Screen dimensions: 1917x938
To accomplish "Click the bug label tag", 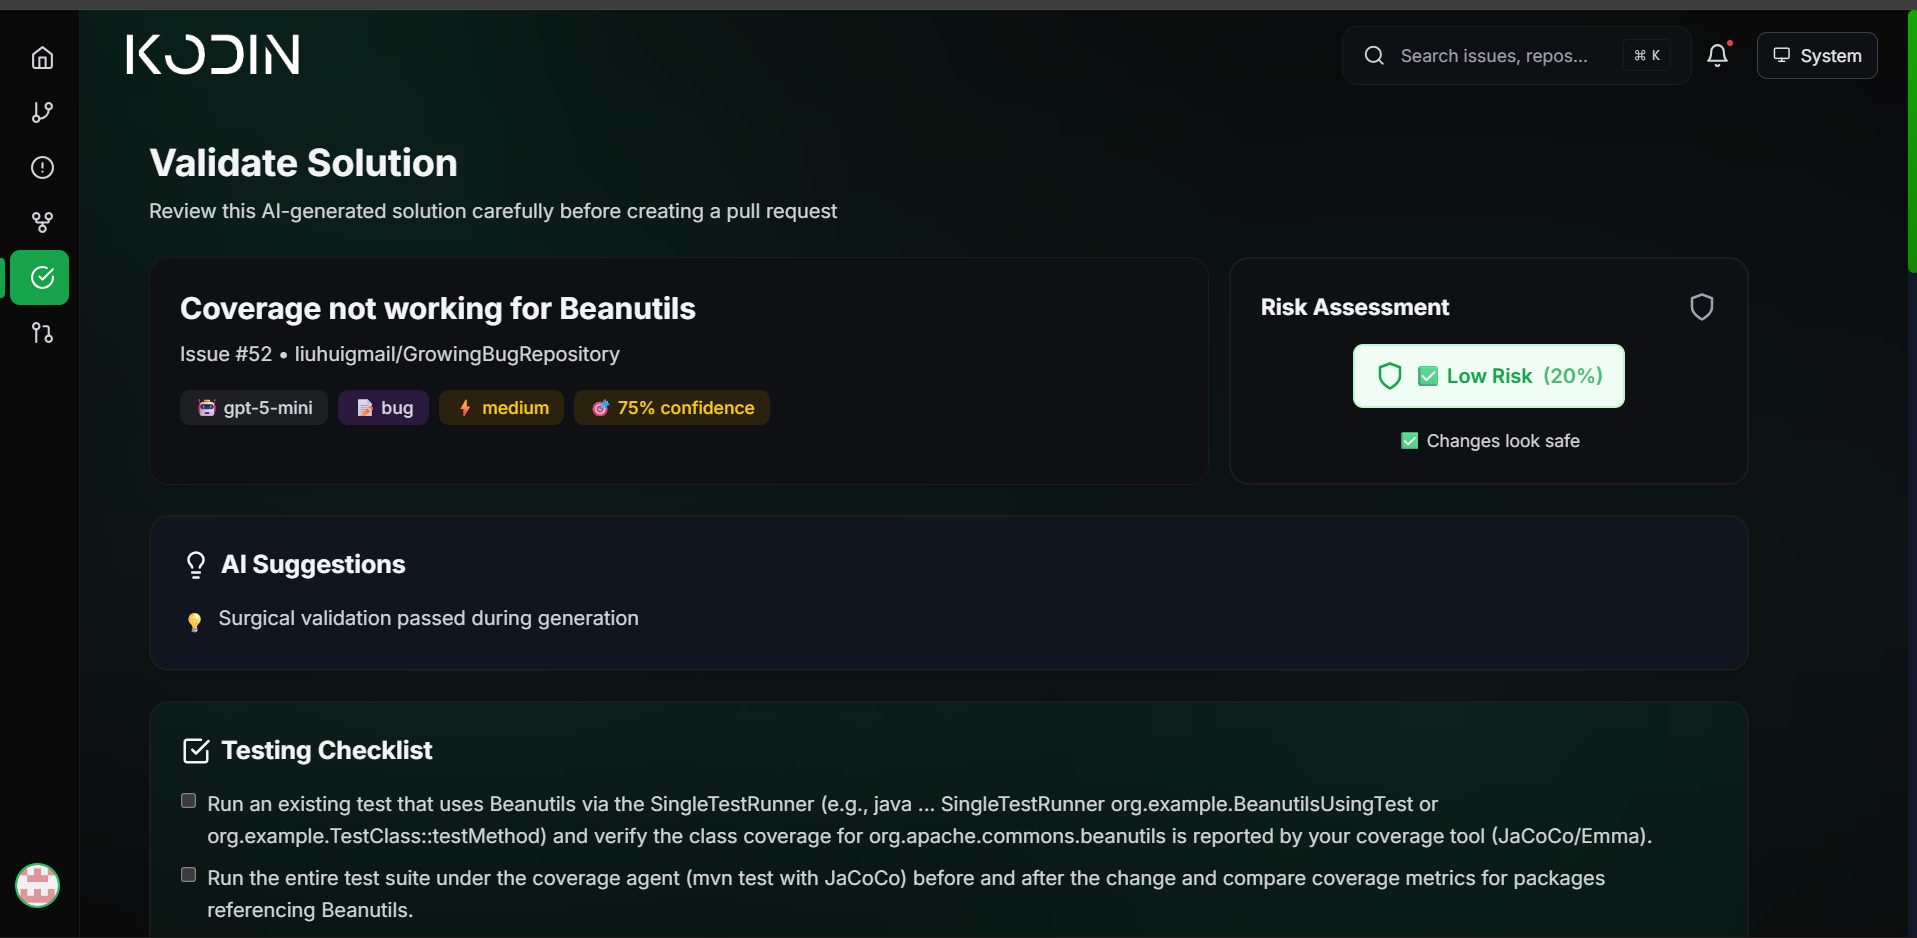I will (383, 408).
